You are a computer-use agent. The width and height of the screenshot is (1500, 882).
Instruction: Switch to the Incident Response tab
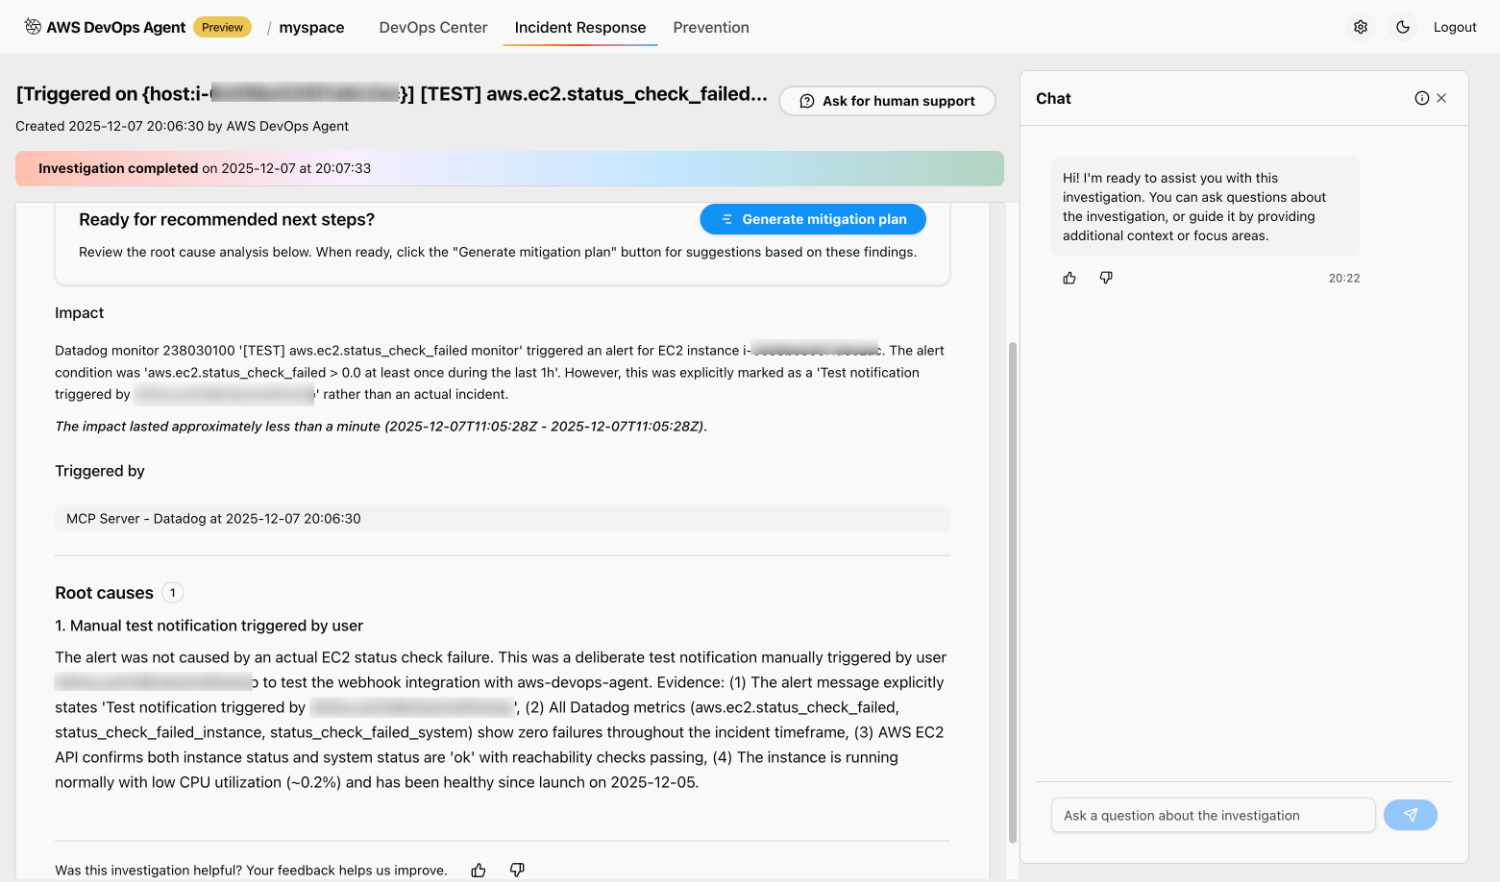(580, 27)
